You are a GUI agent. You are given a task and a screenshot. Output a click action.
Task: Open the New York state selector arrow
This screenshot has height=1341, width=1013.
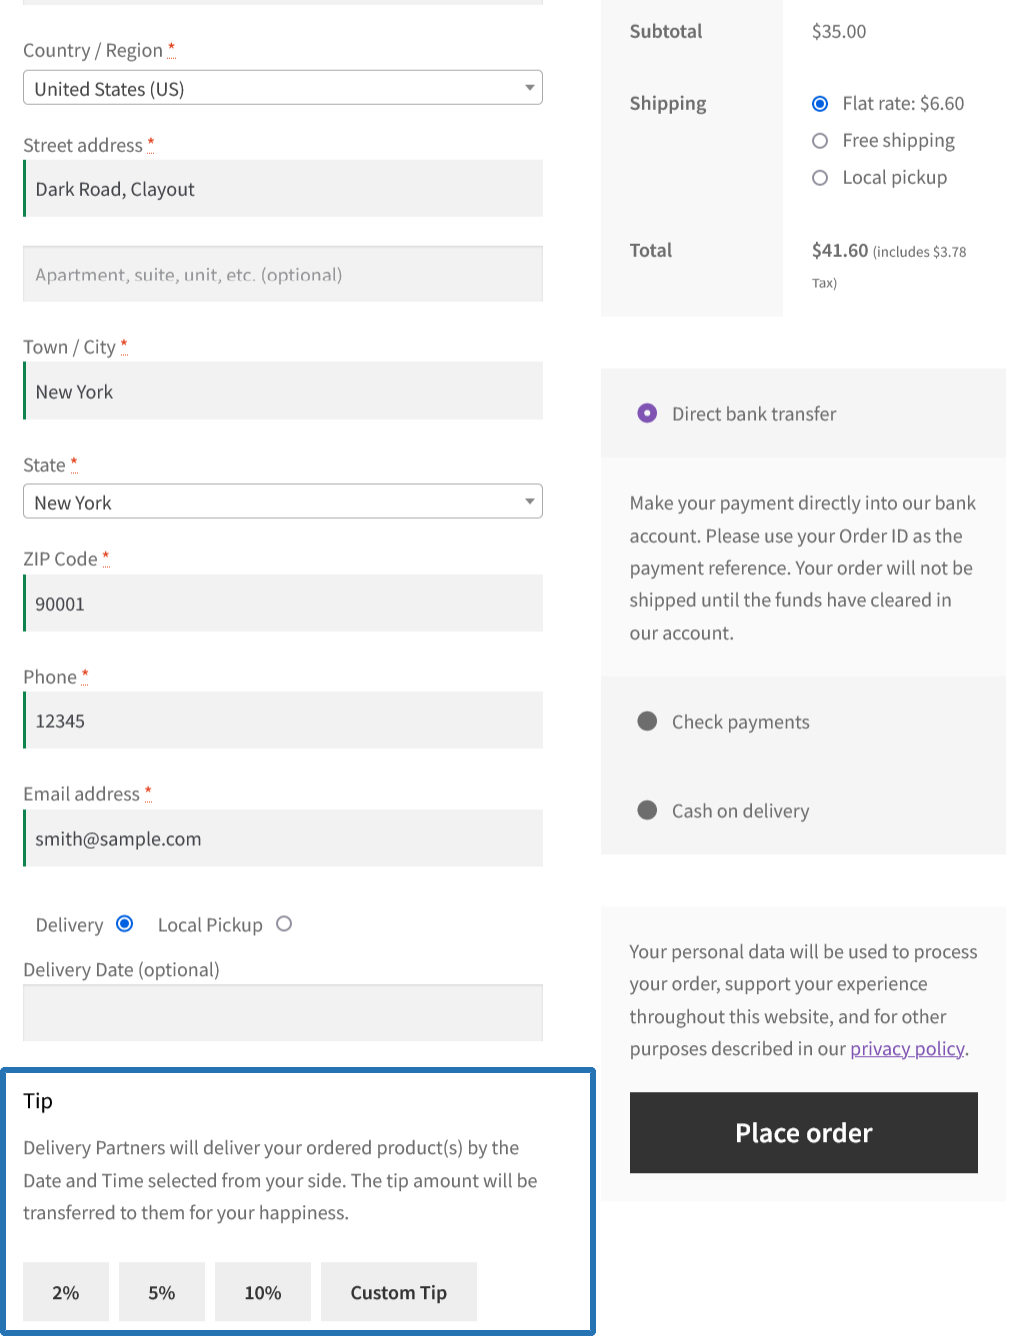[x=531, y=501]
